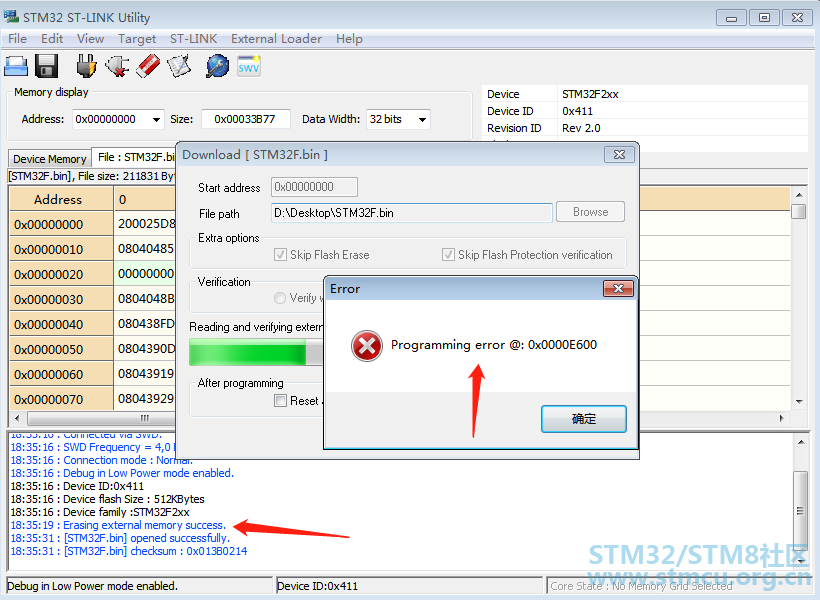This screenshot has height=600, width=820.
Task: Open the Edit menu
Action: pos(52,39)
